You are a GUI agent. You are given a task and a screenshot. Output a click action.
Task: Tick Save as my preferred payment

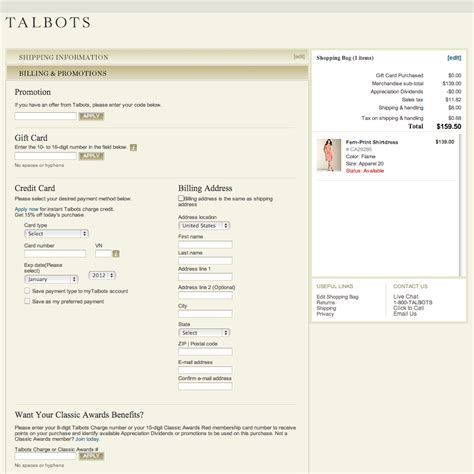(x=27, y=301)
